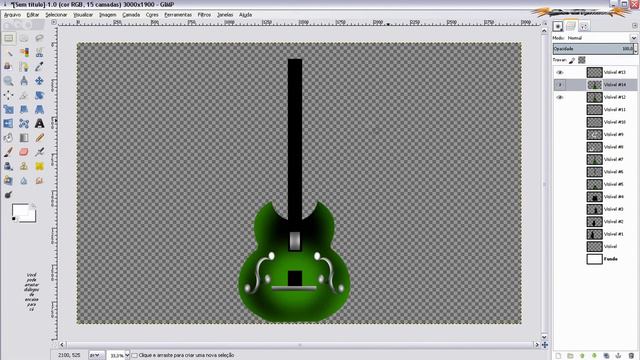This screenshot has height=360, width=640.
Task: Toggle visibility of Visível #14 layer
Action: [x=560, y=85]
